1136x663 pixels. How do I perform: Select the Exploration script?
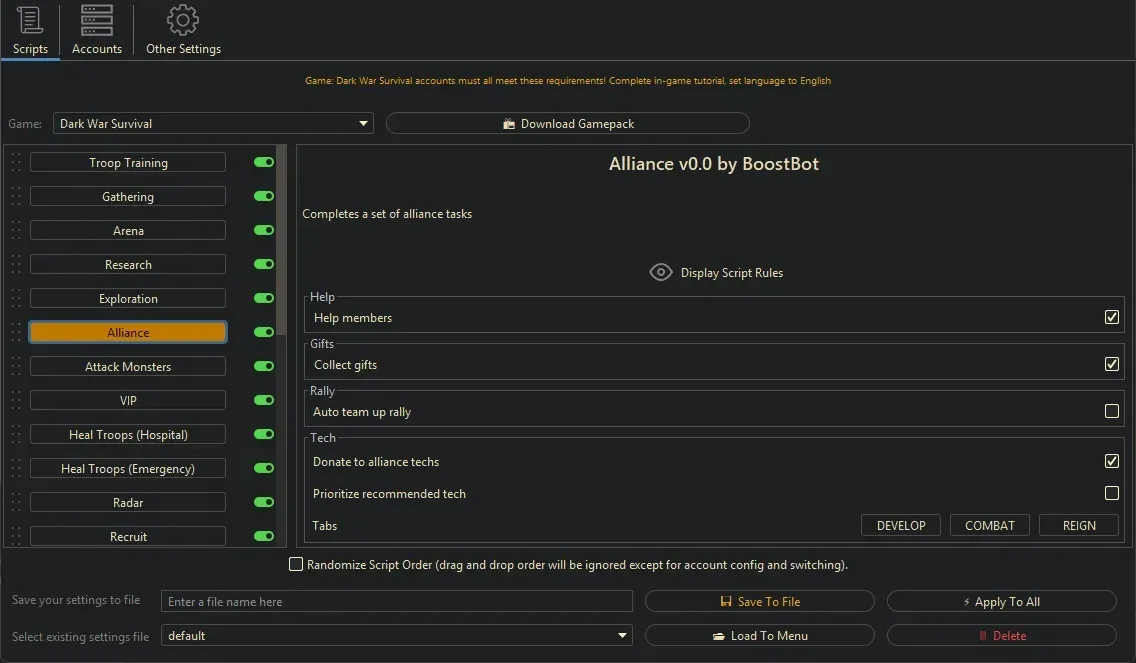click(x=128, y=299)
